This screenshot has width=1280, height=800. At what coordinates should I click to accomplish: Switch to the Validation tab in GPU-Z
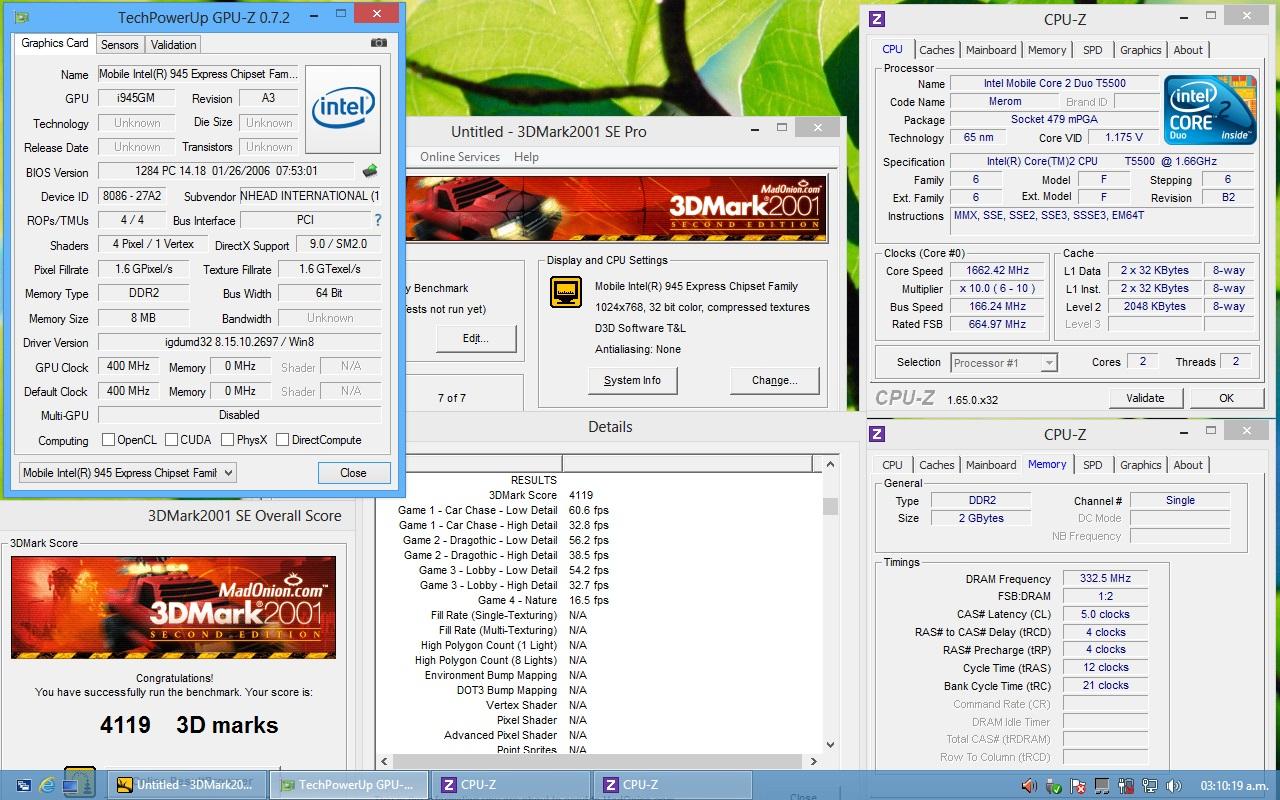tap(174, 45)
